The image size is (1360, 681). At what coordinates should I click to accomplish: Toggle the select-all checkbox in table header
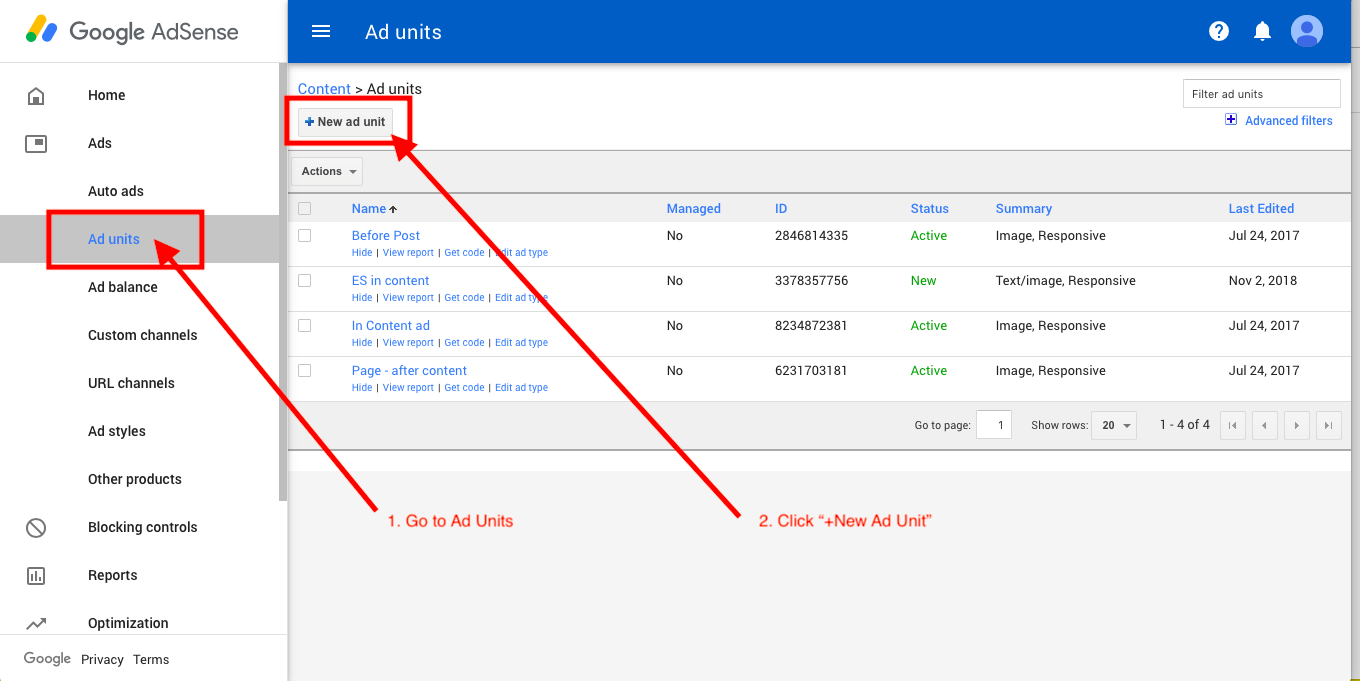pos(304,209)
